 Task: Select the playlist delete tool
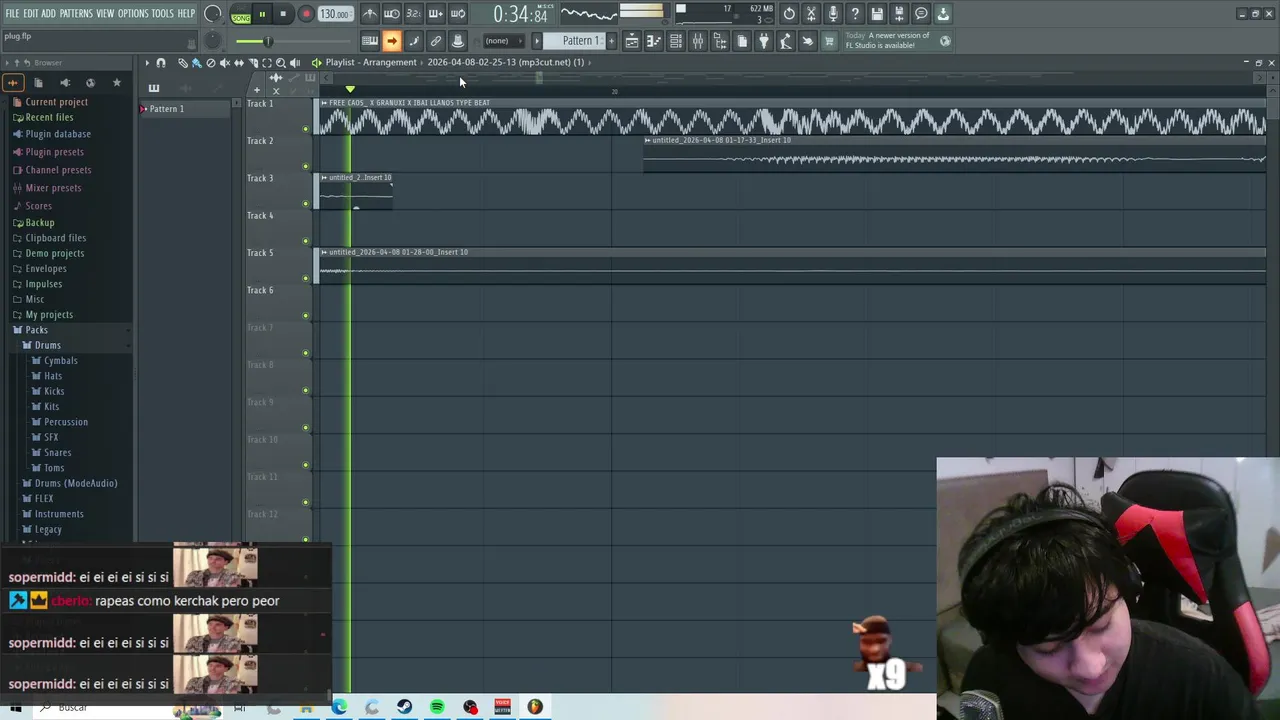coord(210,63)
